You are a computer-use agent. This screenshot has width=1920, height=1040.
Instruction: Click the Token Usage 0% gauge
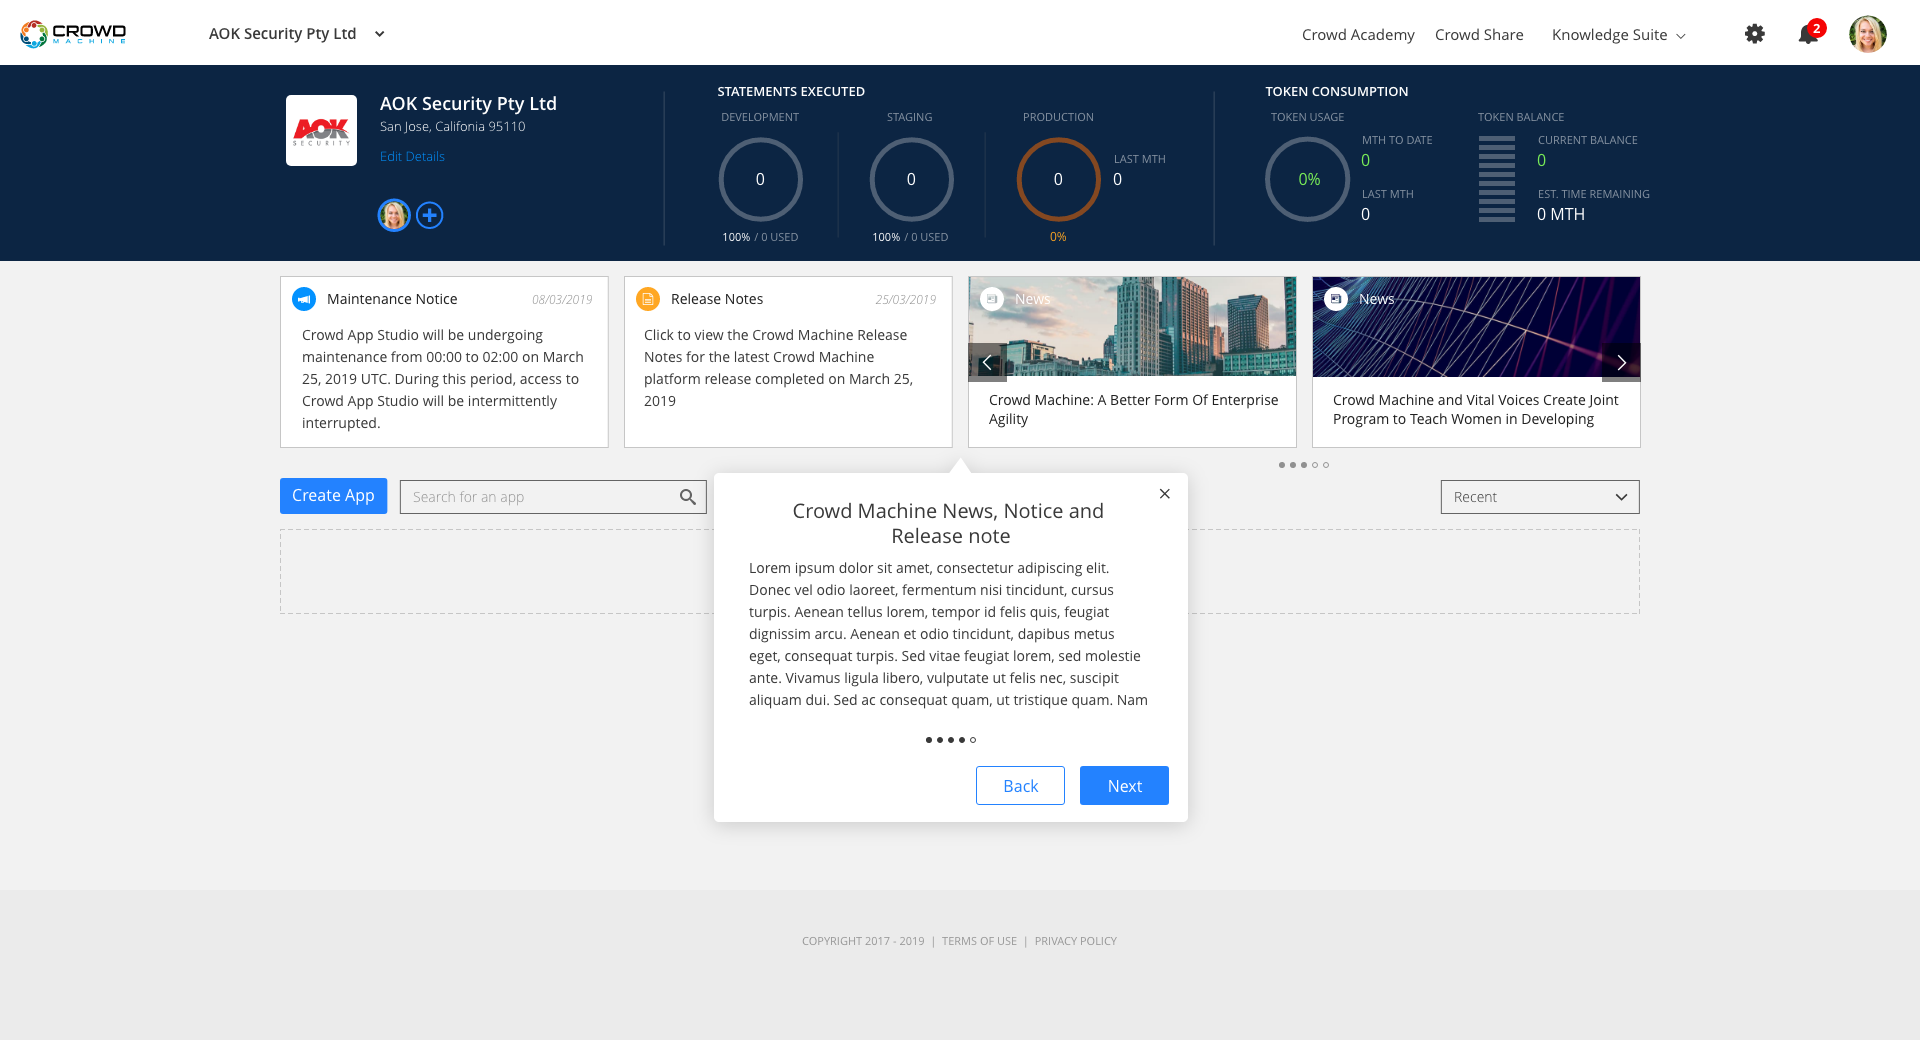(1308, 179)
